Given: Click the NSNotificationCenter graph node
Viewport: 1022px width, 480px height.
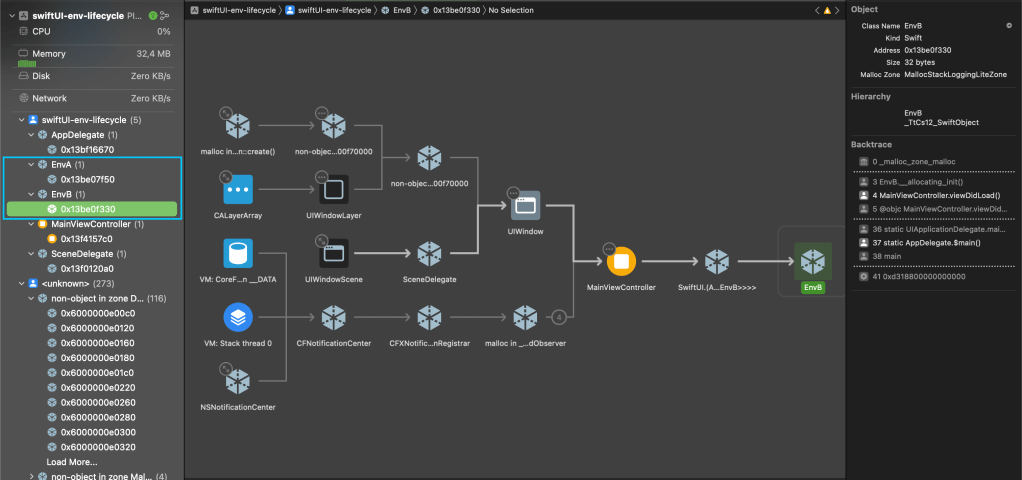Looking at the screenshot, I should click(x=238, y=382).
